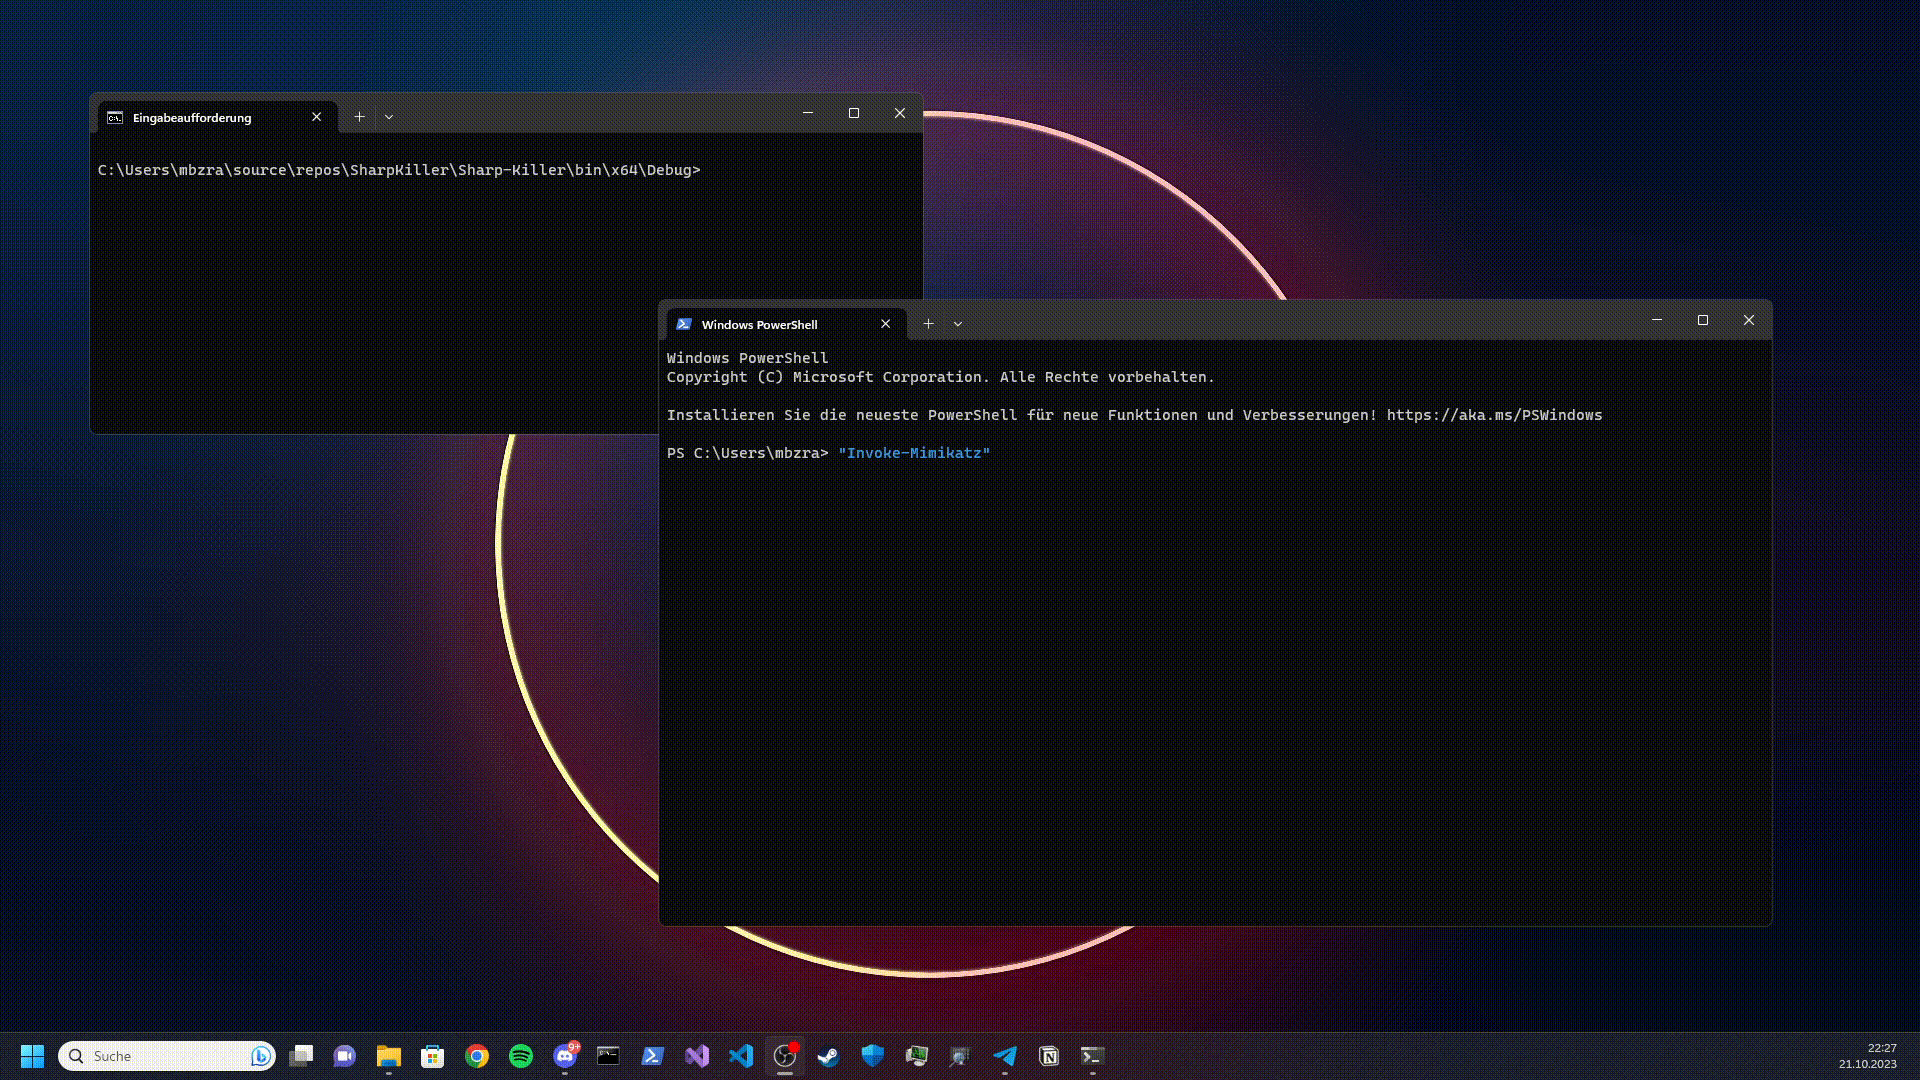
Task: Open Discord from the taskbar
Action: tap(565, 1056)
